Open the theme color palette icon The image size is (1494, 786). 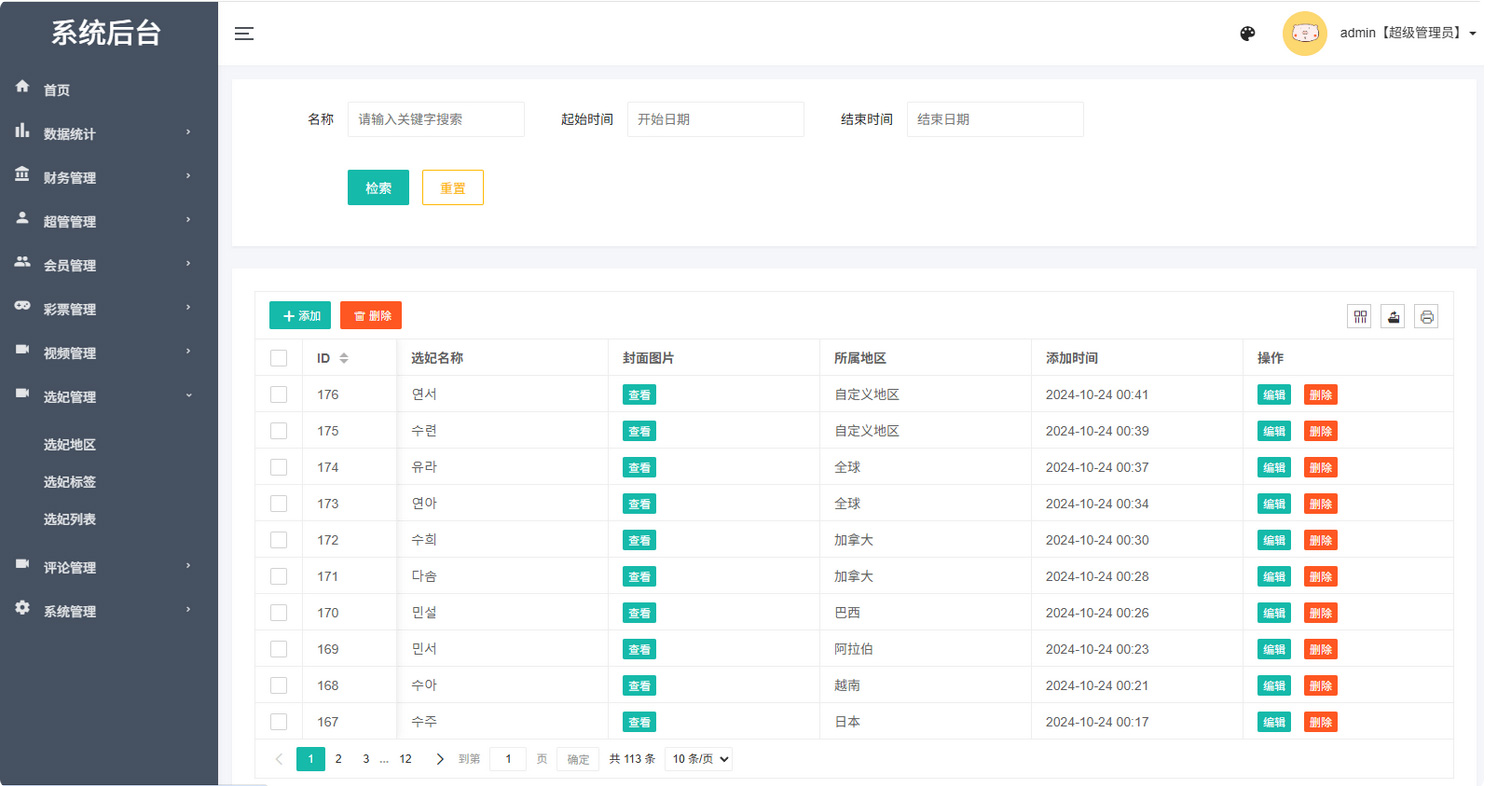[x=1247, y=34]
